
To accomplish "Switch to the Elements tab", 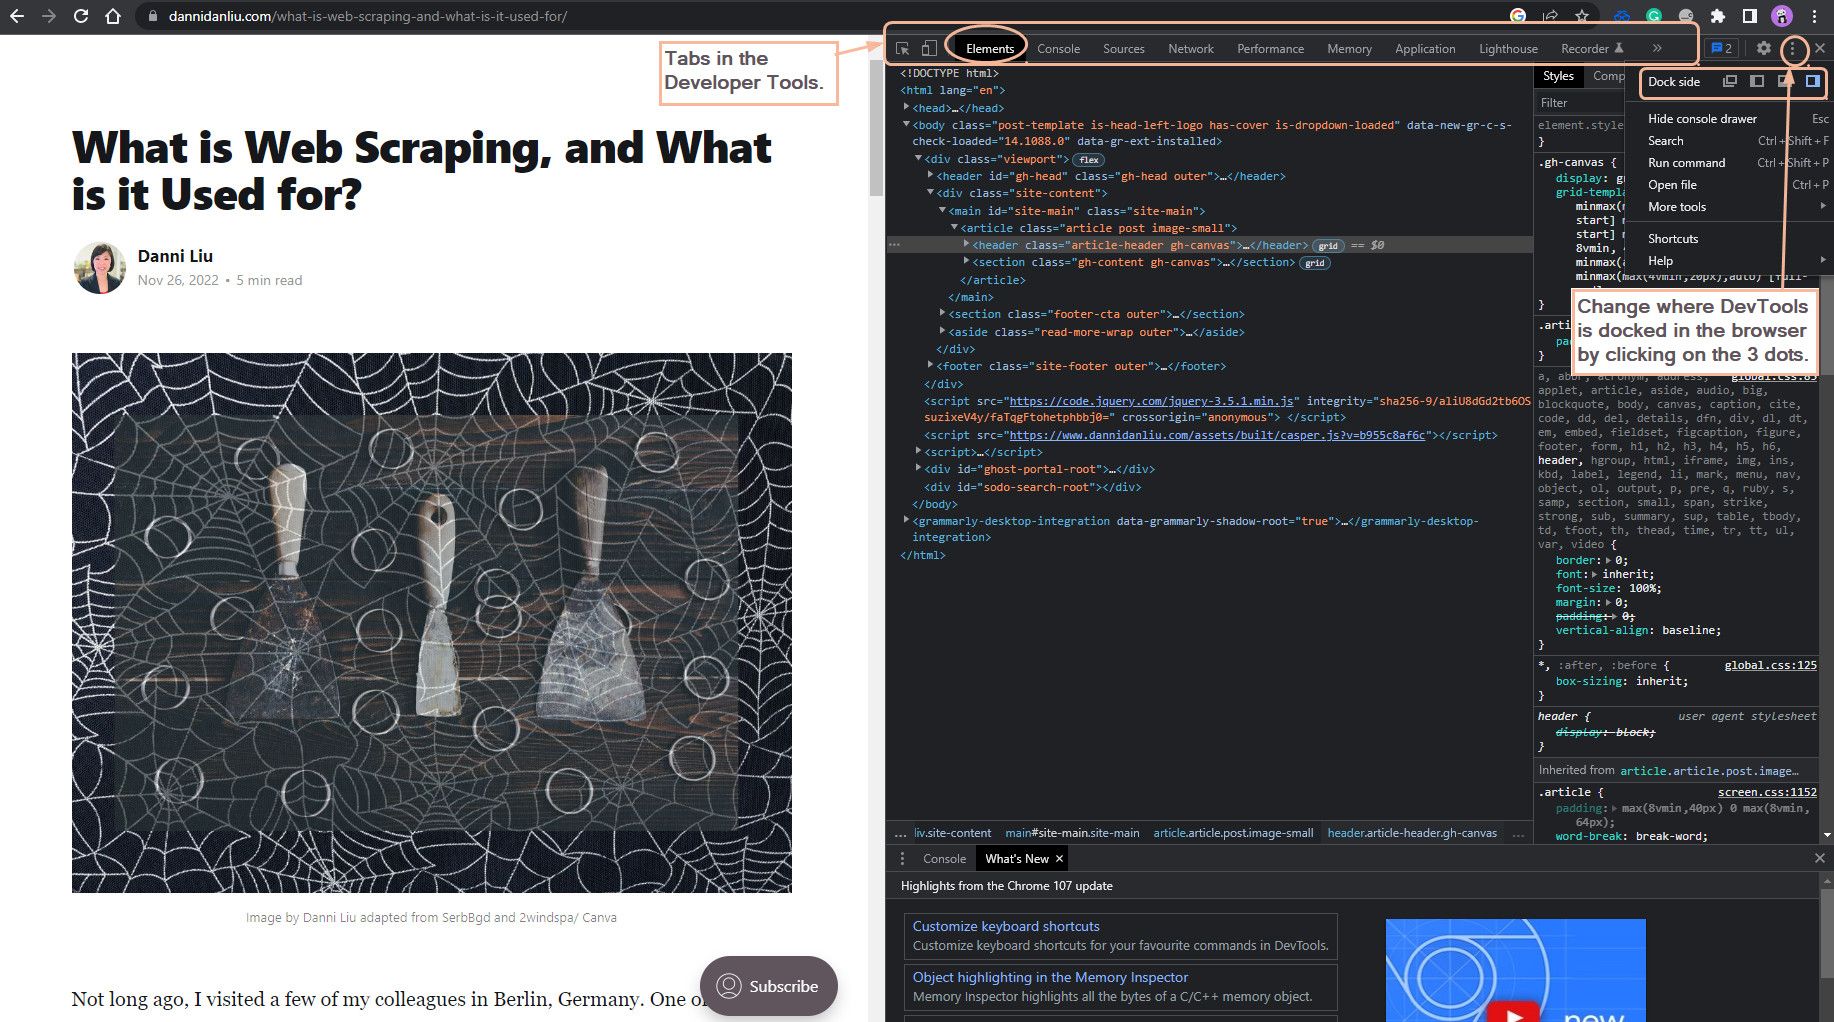I will pos(990,48).
